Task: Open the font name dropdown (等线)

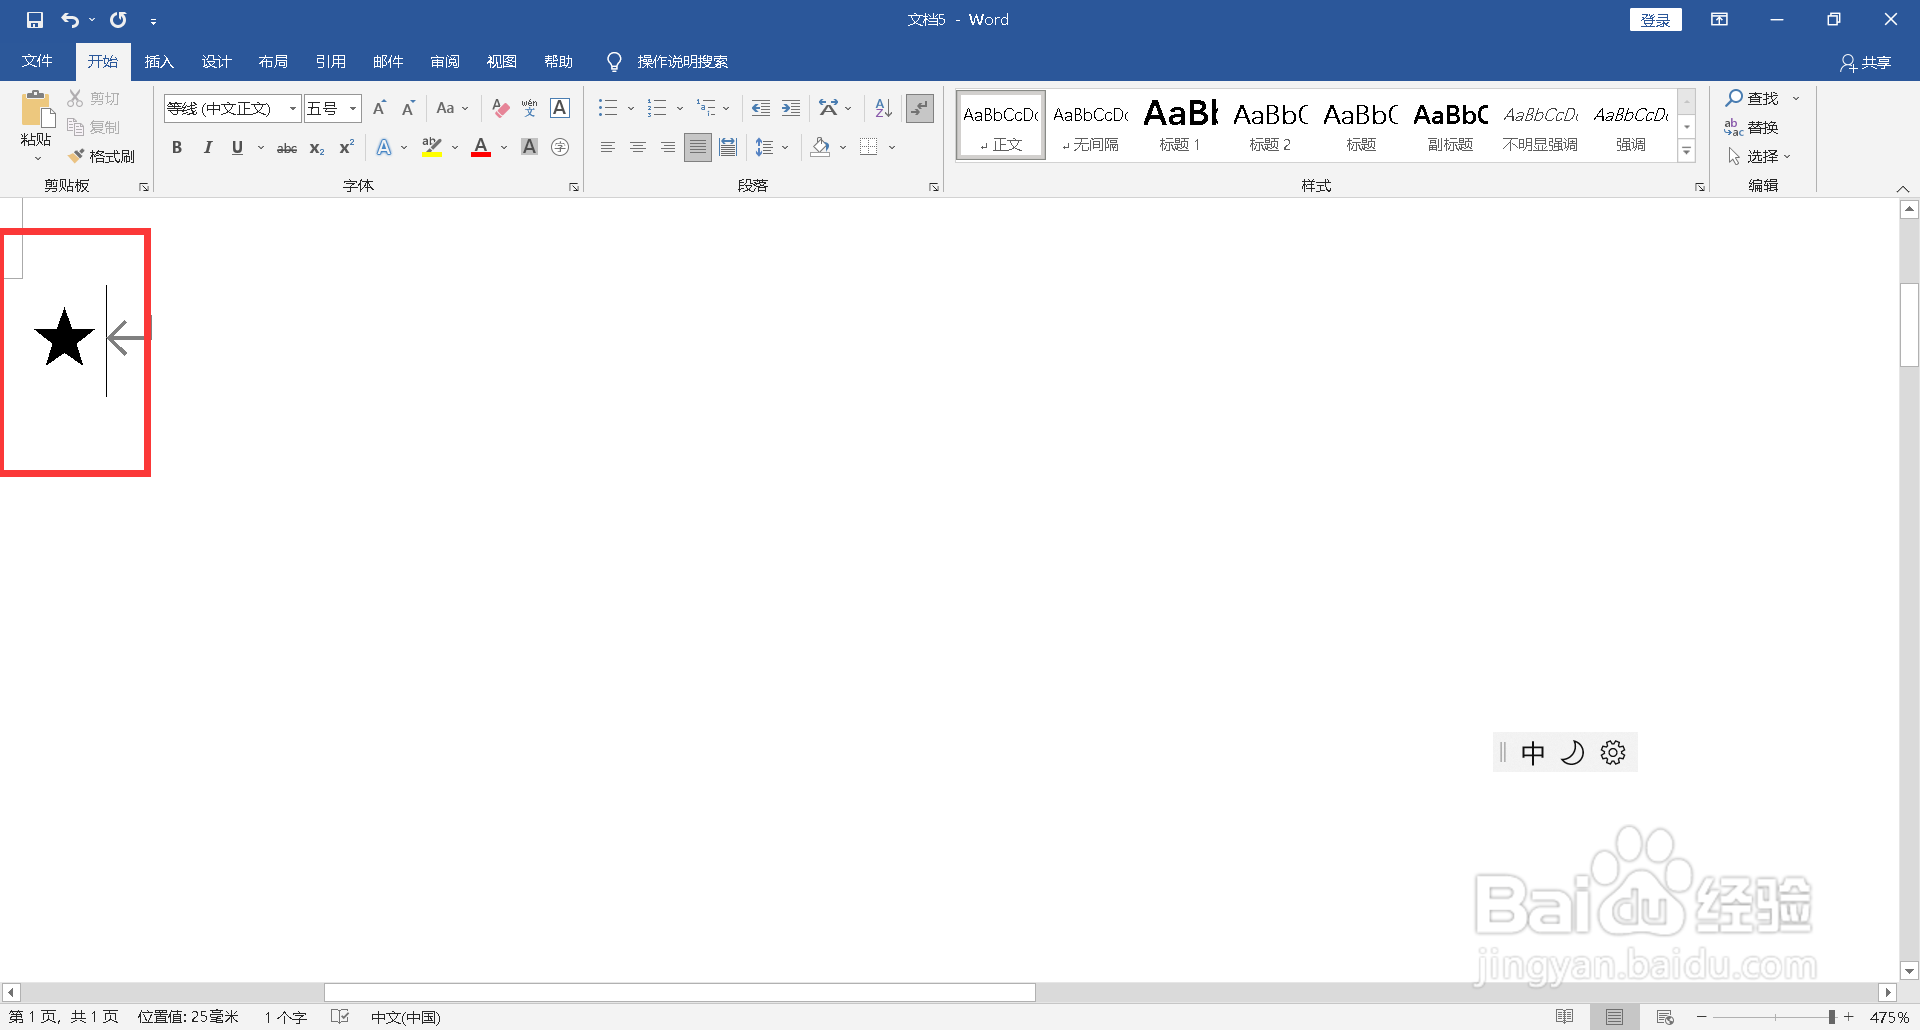Action: [293, 108]
